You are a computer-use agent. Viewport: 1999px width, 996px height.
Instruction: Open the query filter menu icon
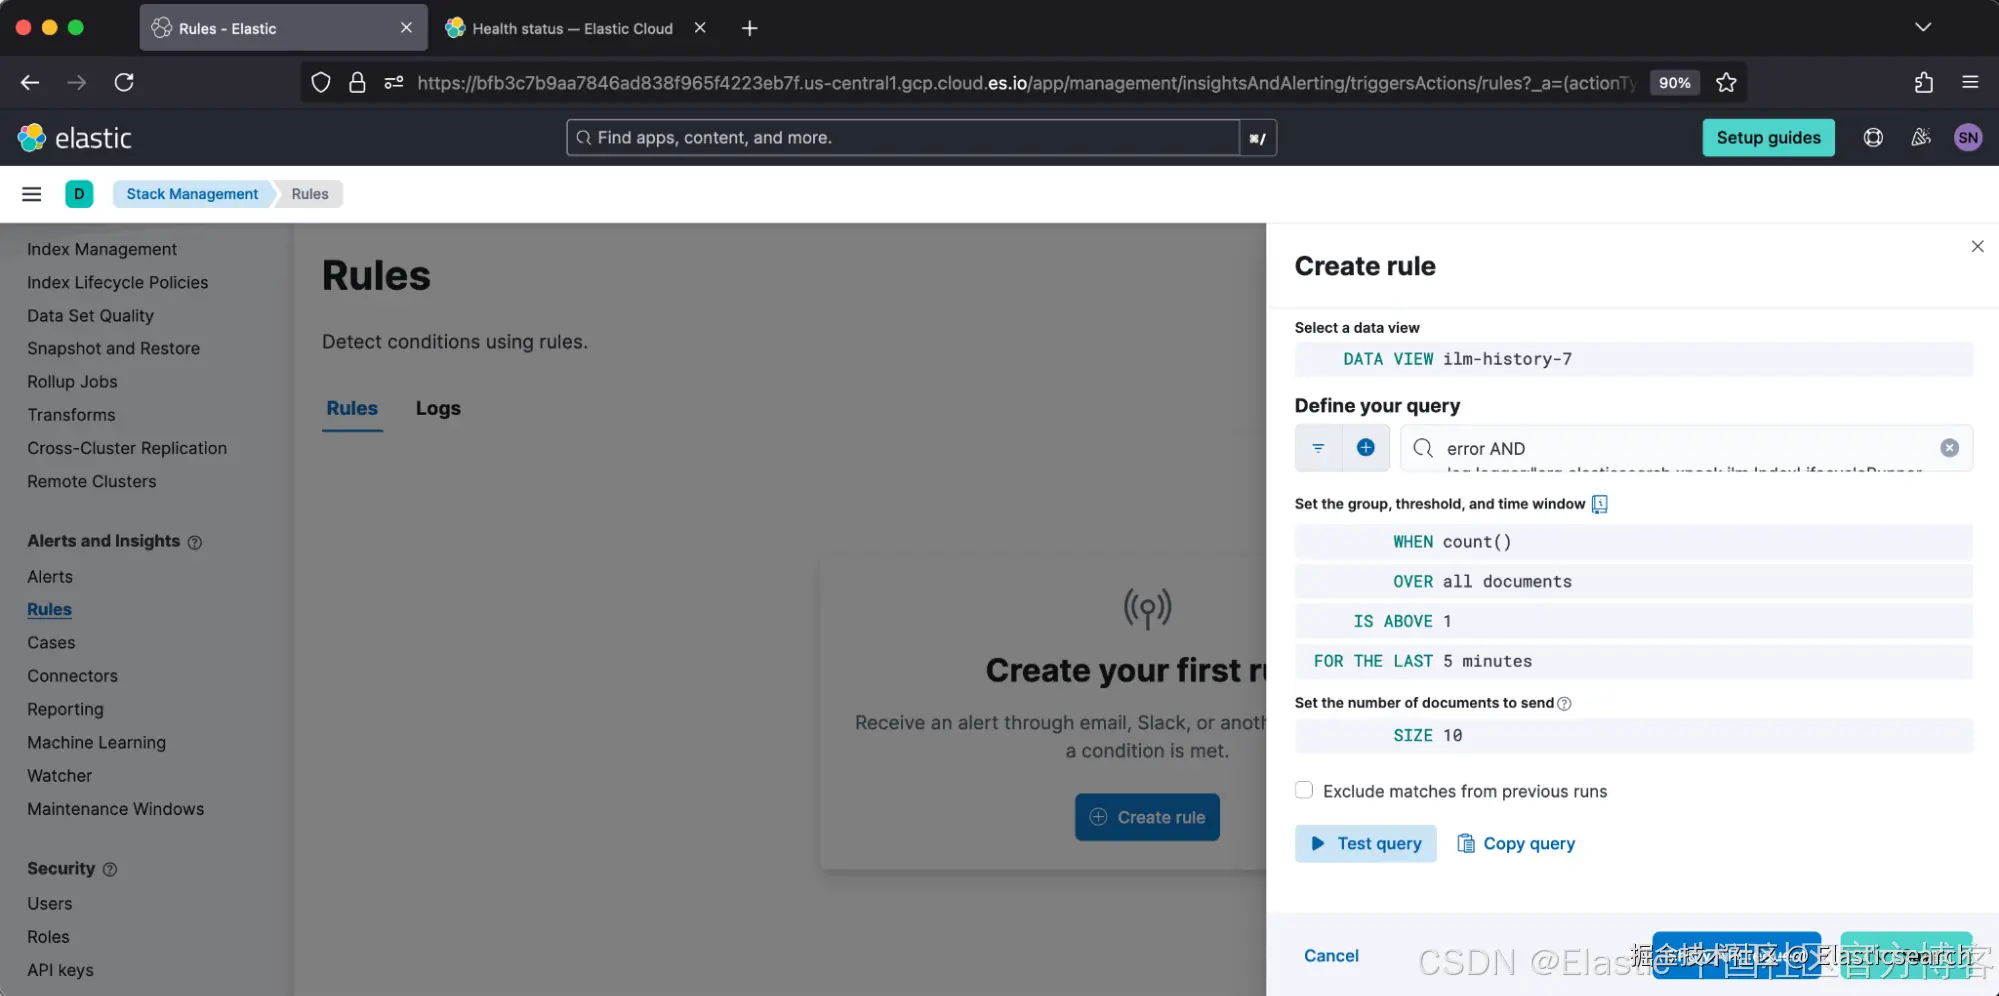coord(1318,448)
